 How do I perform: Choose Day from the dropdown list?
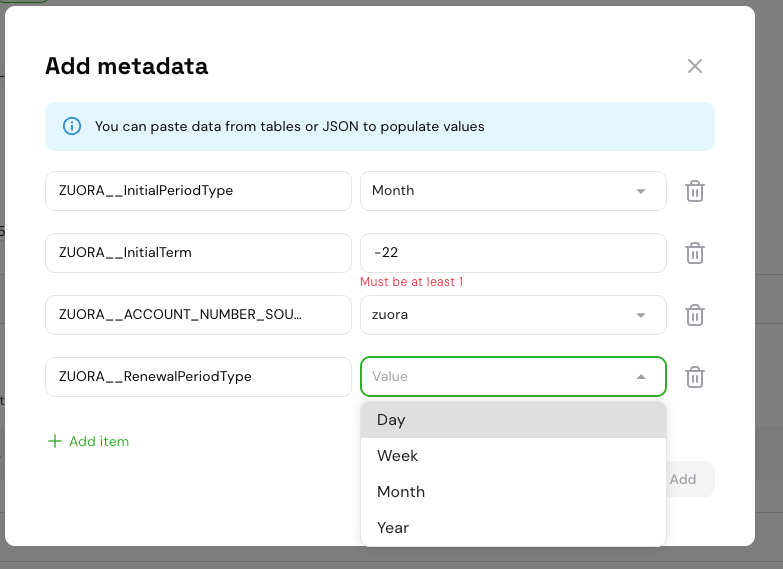tap(513, 420)
